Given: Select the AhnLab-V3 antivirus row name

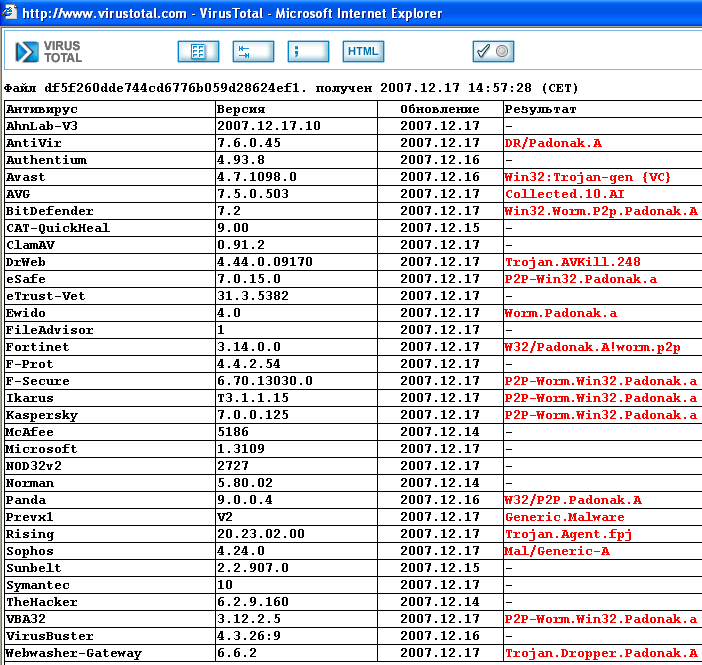Looking at the screenshot, I should tap(42, 126).
